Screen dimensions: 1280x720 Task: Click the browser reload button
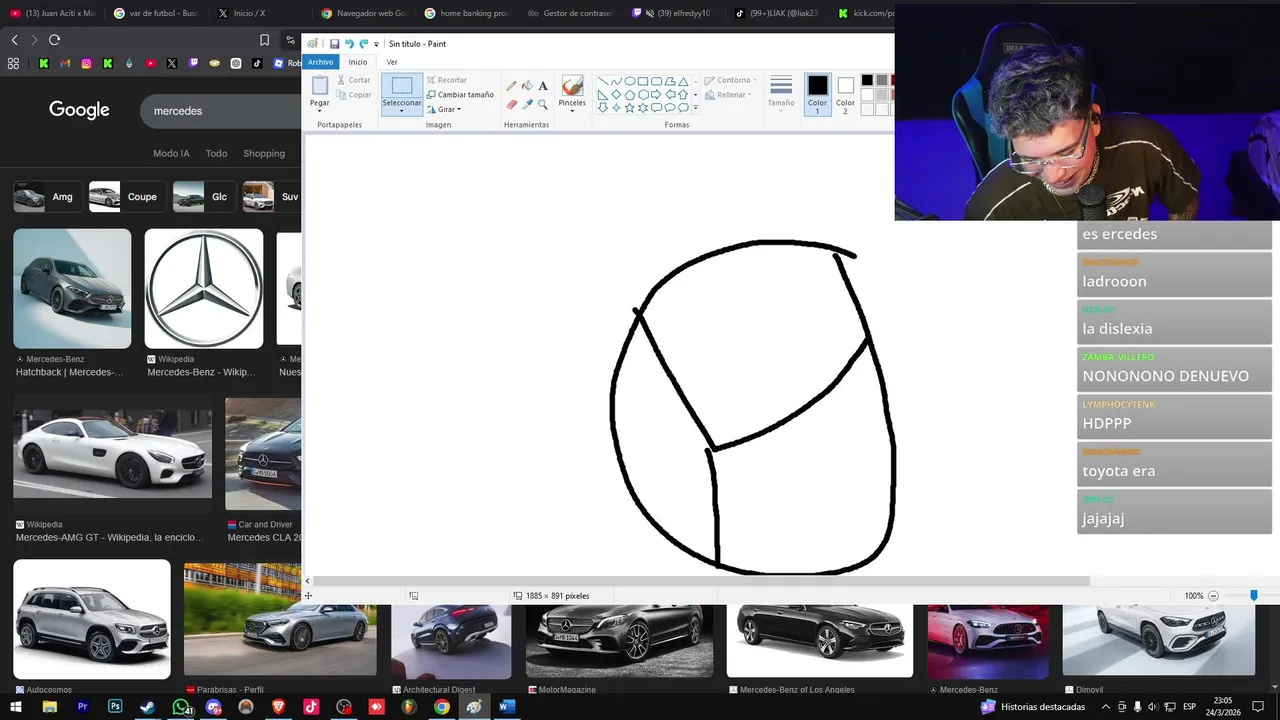[x=54, y=40]
